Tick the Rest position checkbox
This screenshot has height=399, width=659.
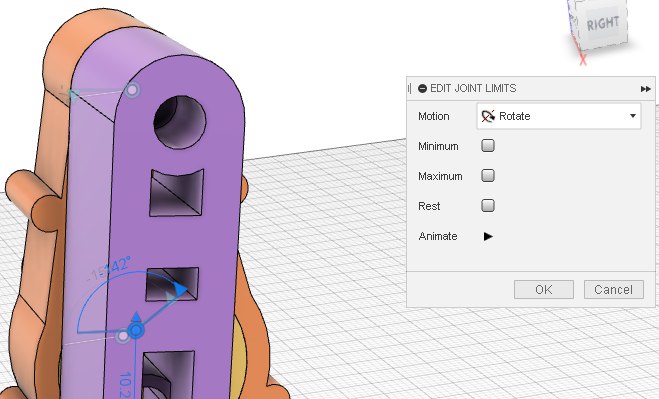pos(488,206)
